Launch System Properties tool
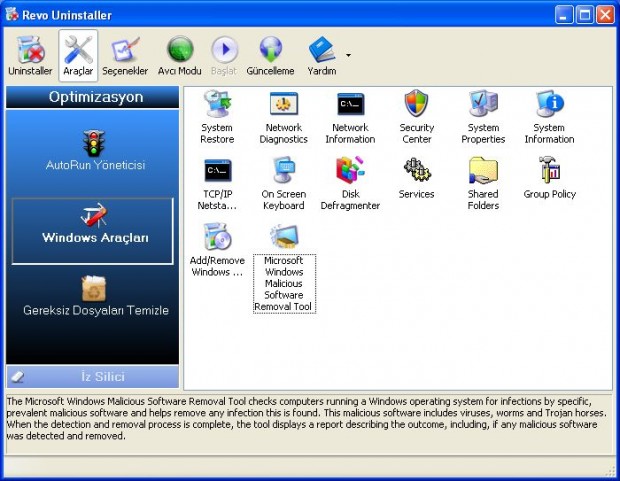Screen dimensions: 620x481 click(483, 117)
